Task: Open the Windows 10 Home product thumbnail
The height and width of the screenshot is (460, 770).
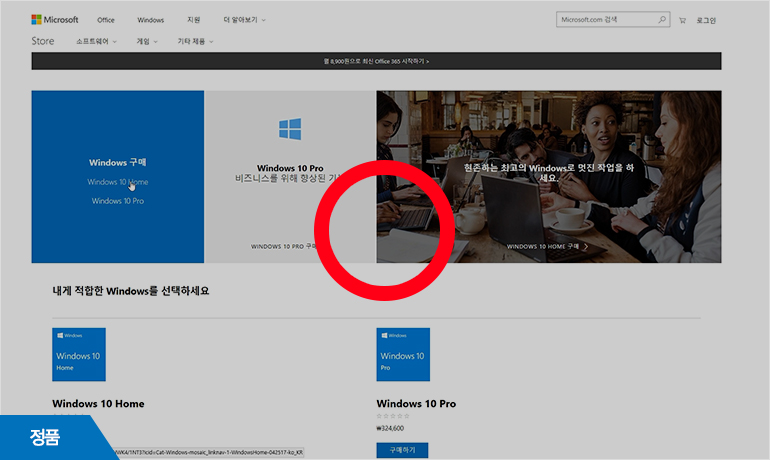Action: (79, 354)
